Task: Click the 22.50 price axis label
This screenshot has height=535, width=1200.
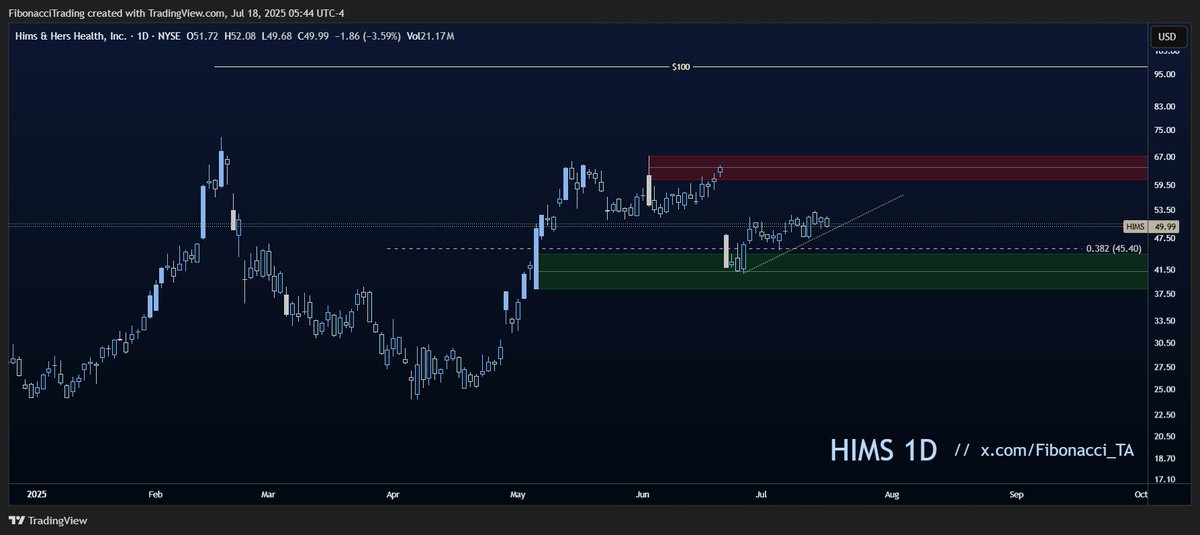Action: (x=1163, y=414)
